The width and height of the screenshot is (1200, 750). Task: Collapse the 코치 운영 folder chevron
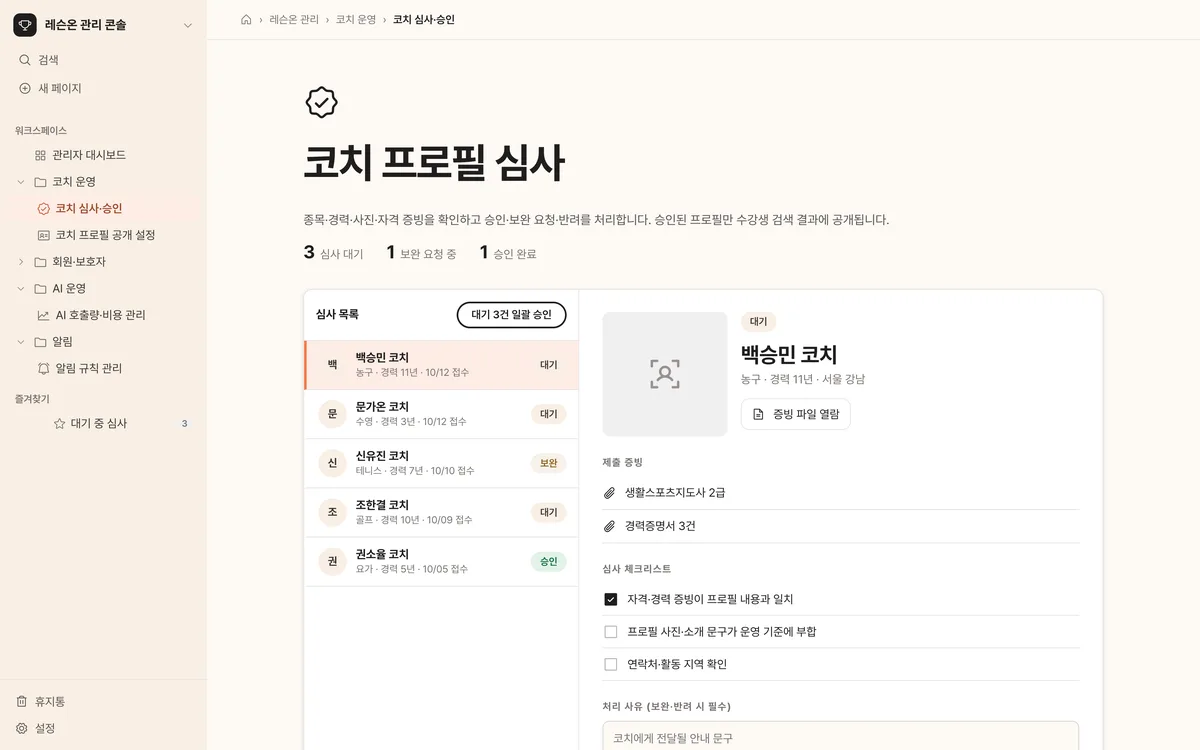(21, 182)
